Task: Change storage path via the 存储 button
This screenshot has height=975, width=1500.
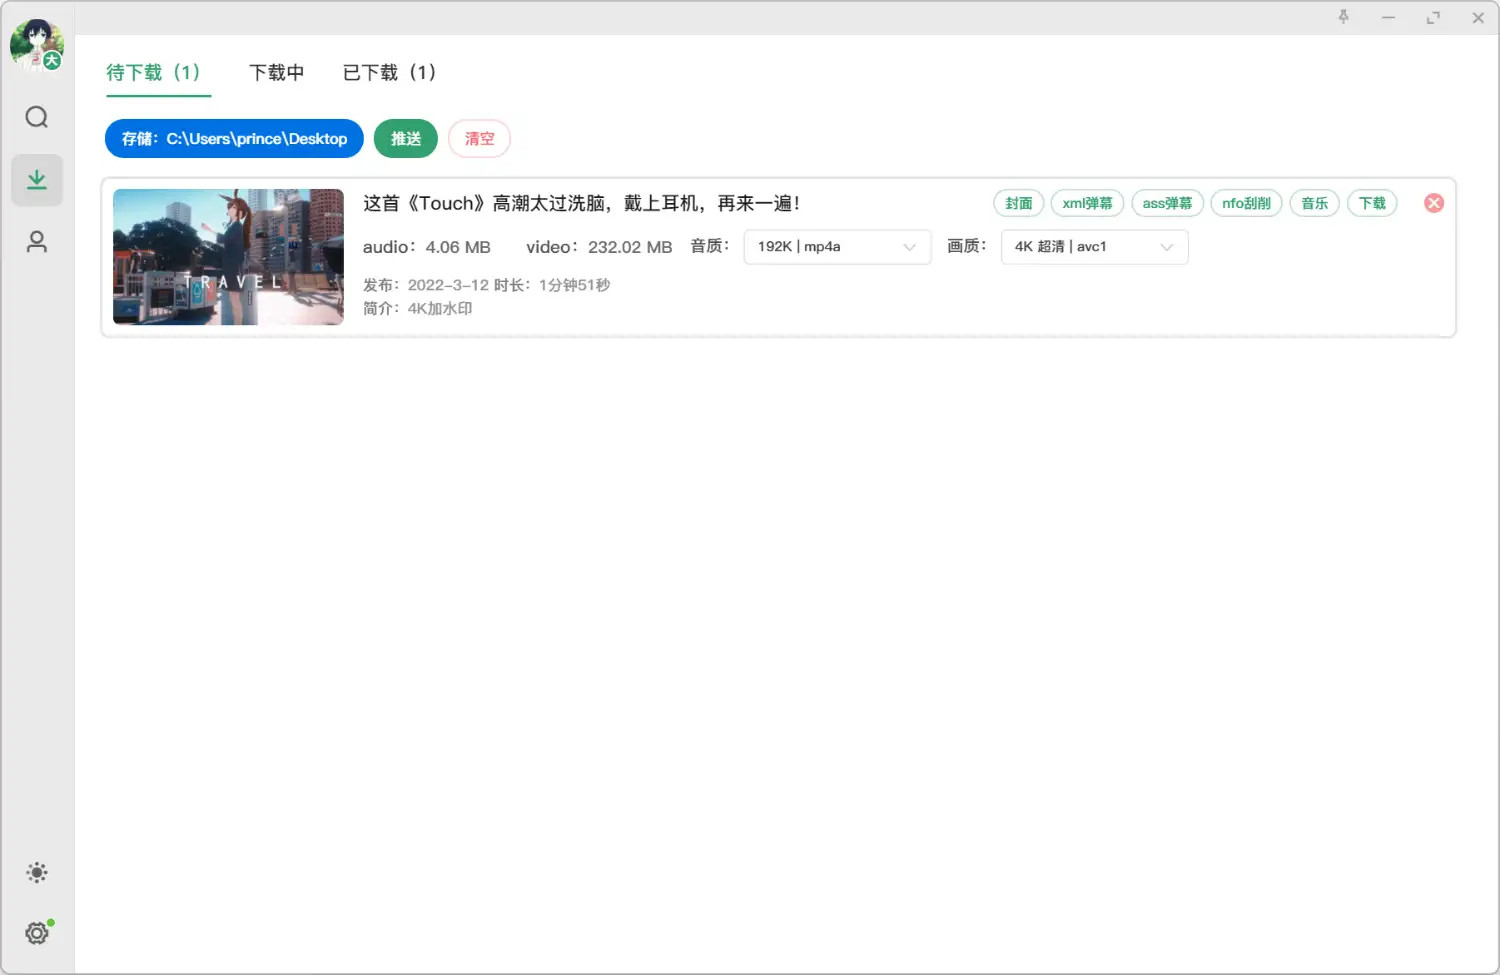Action: [233, 138]
